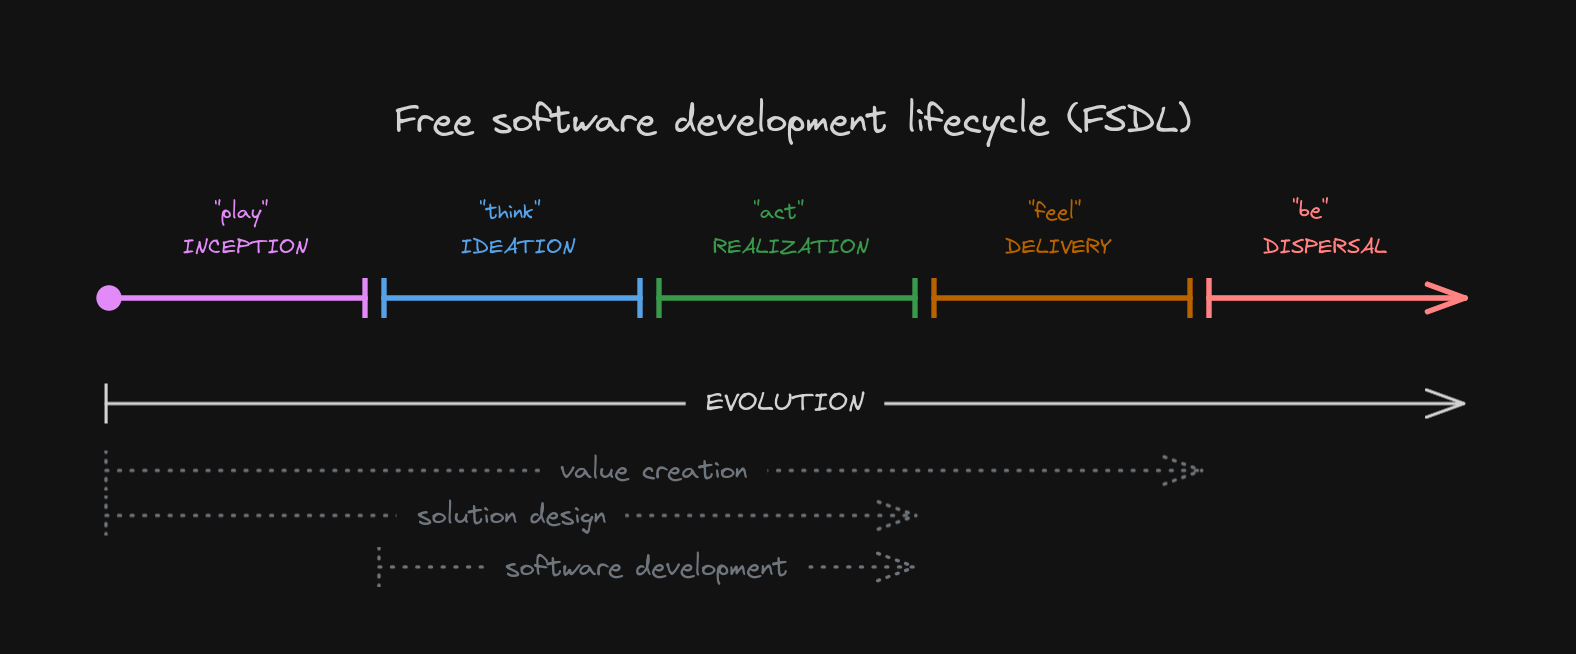Image resolution: width=1576 pixels, height=654 pixels.
Task: Click the REALIZATION phase label
Action: click(x=790, y=246)
